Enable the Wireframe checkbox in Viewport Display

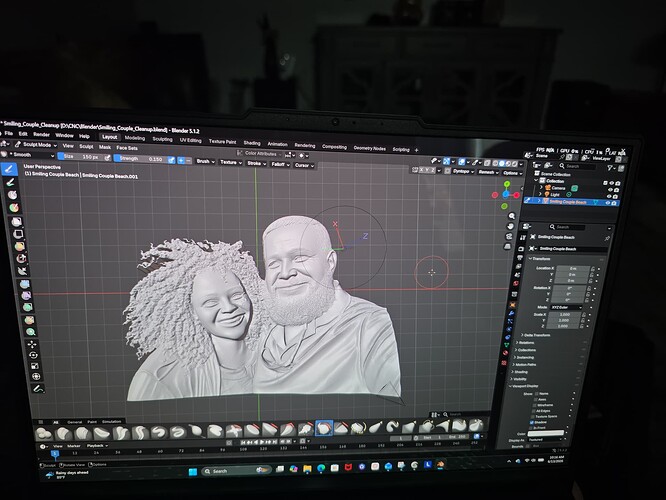pos(534,405)
